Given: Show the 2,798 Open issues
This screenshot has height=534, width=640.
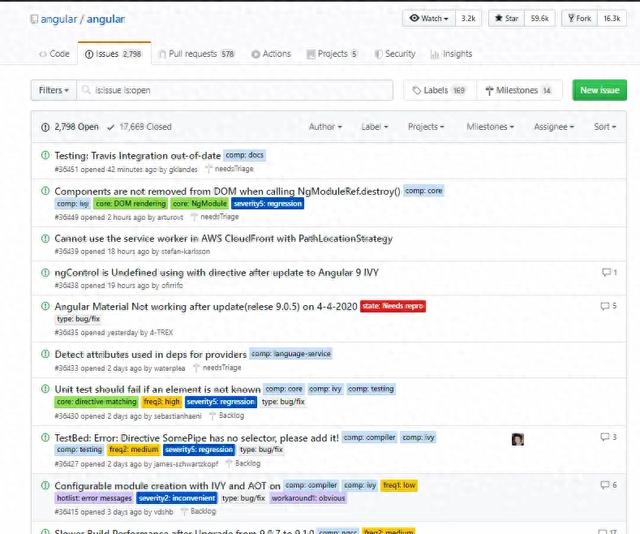Looking at the screenshot, I should point(70,127).
